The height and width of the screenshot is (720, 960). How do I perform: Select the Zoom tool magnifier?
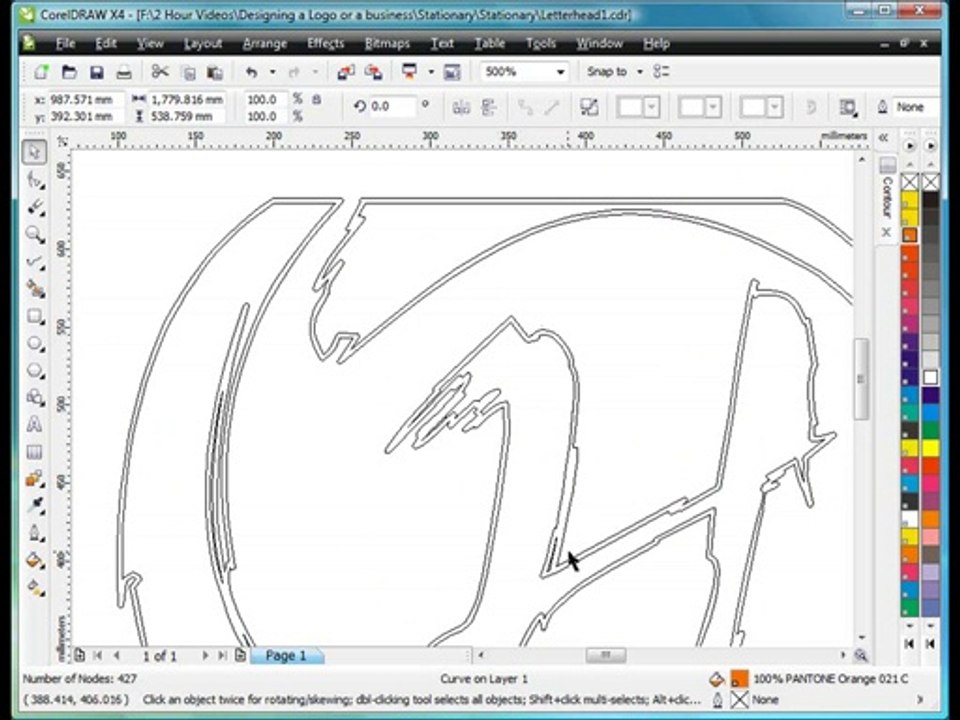(x=35, y=234)
